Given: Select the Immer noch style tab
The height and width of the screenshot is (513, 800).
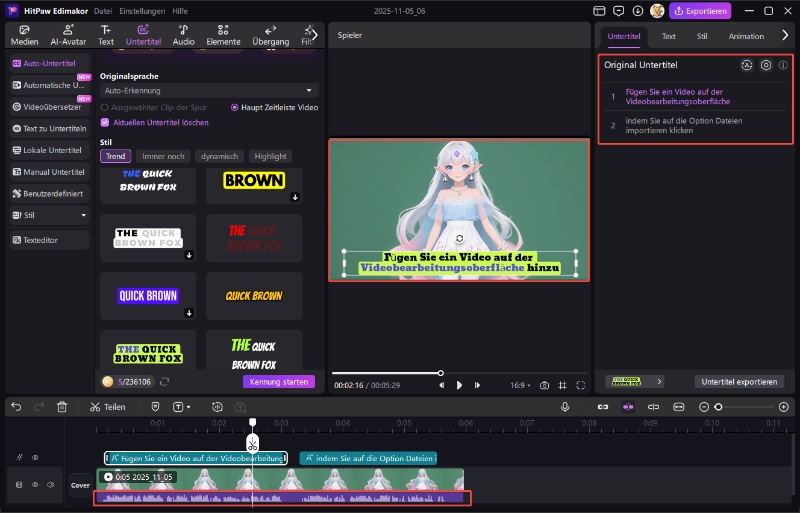Looking at the screenshot, I should (163, 156).
